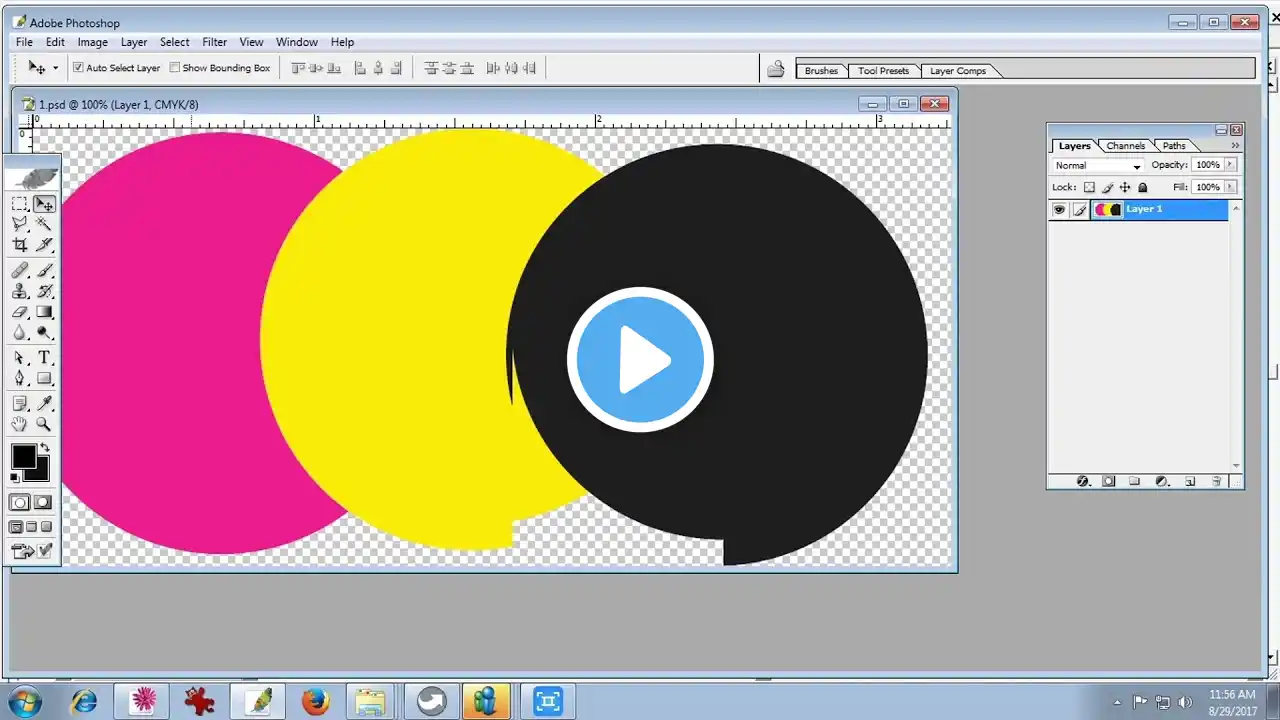Create a new layer from Layers panel
Screen dimensions: 1280x720
coord(1190,481)
